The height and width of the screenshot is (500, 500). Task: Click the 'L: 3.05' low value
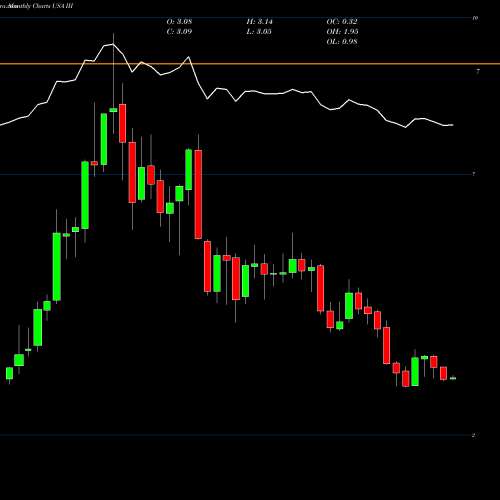tap(259, 32)
